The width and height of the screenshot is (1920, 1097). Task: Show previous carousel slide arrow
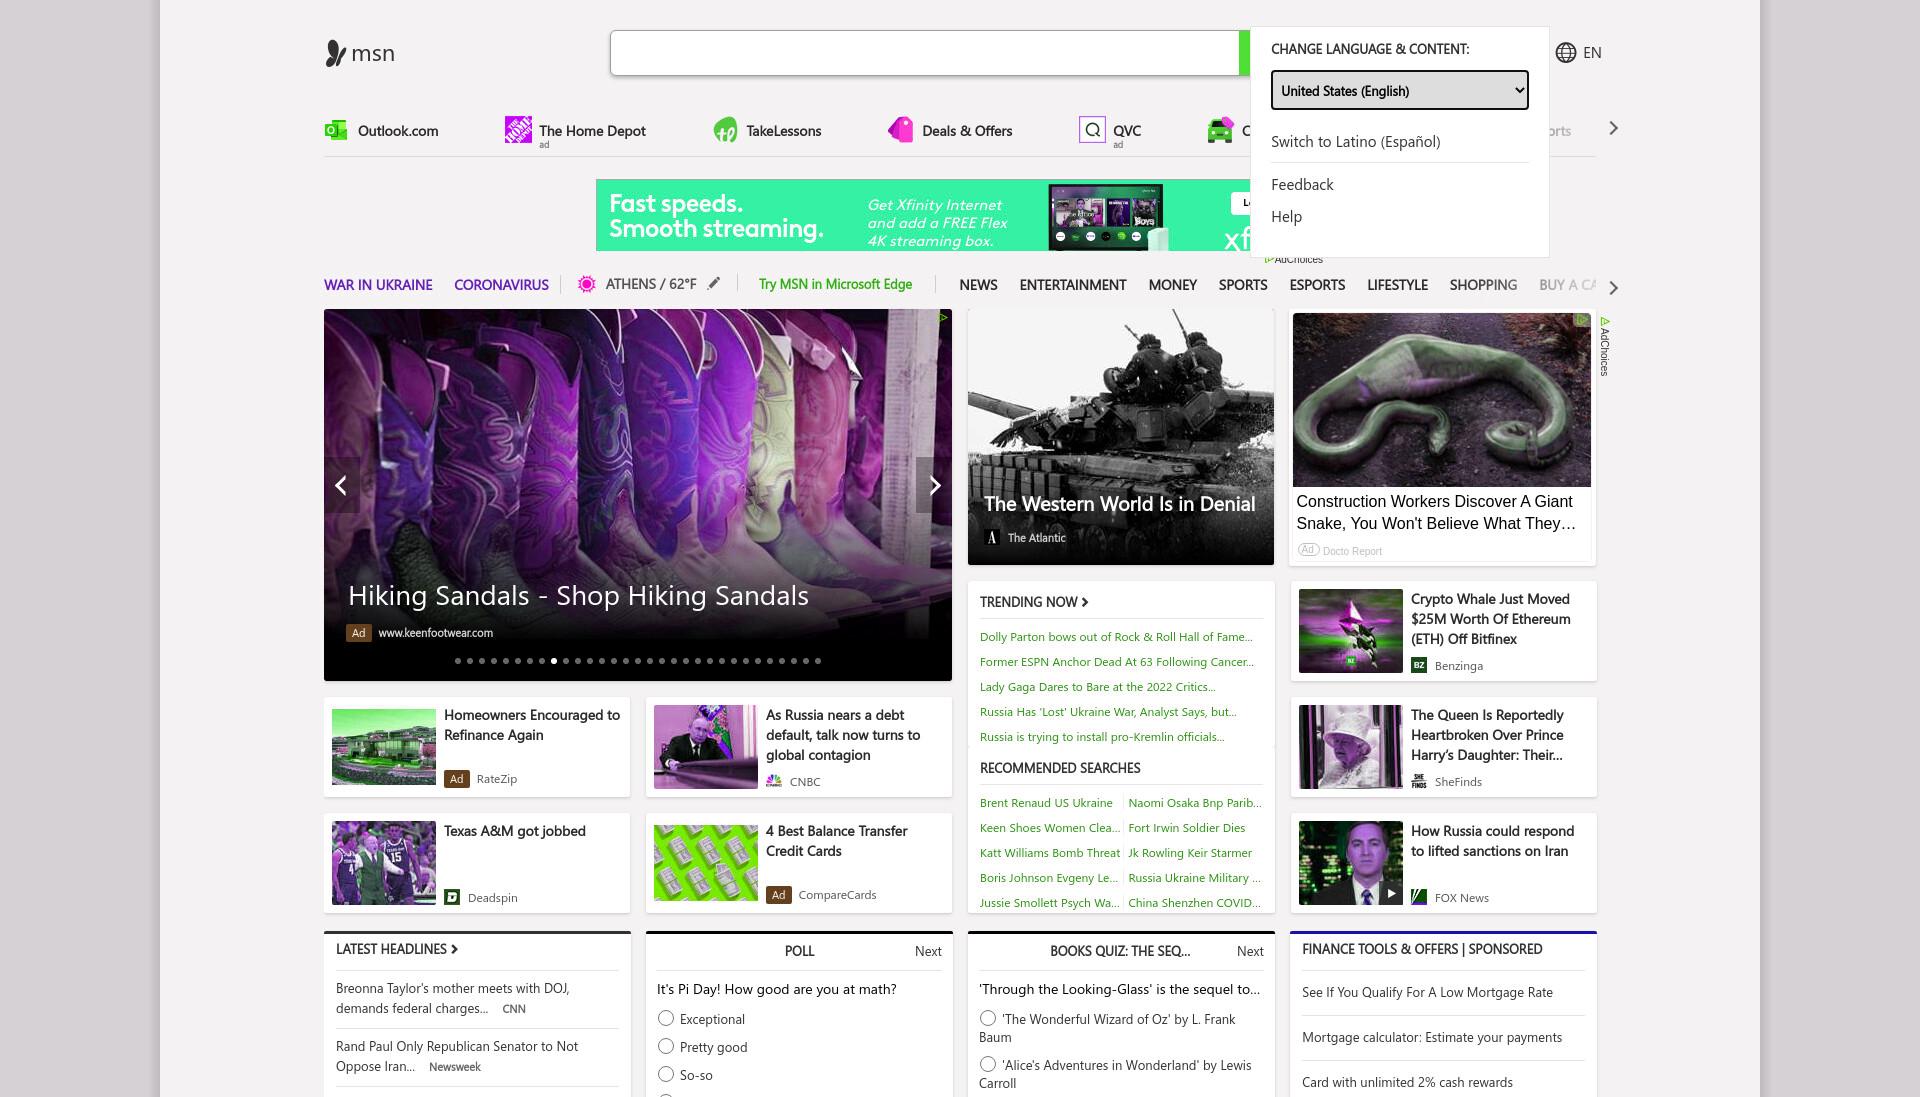pos(341,485)
